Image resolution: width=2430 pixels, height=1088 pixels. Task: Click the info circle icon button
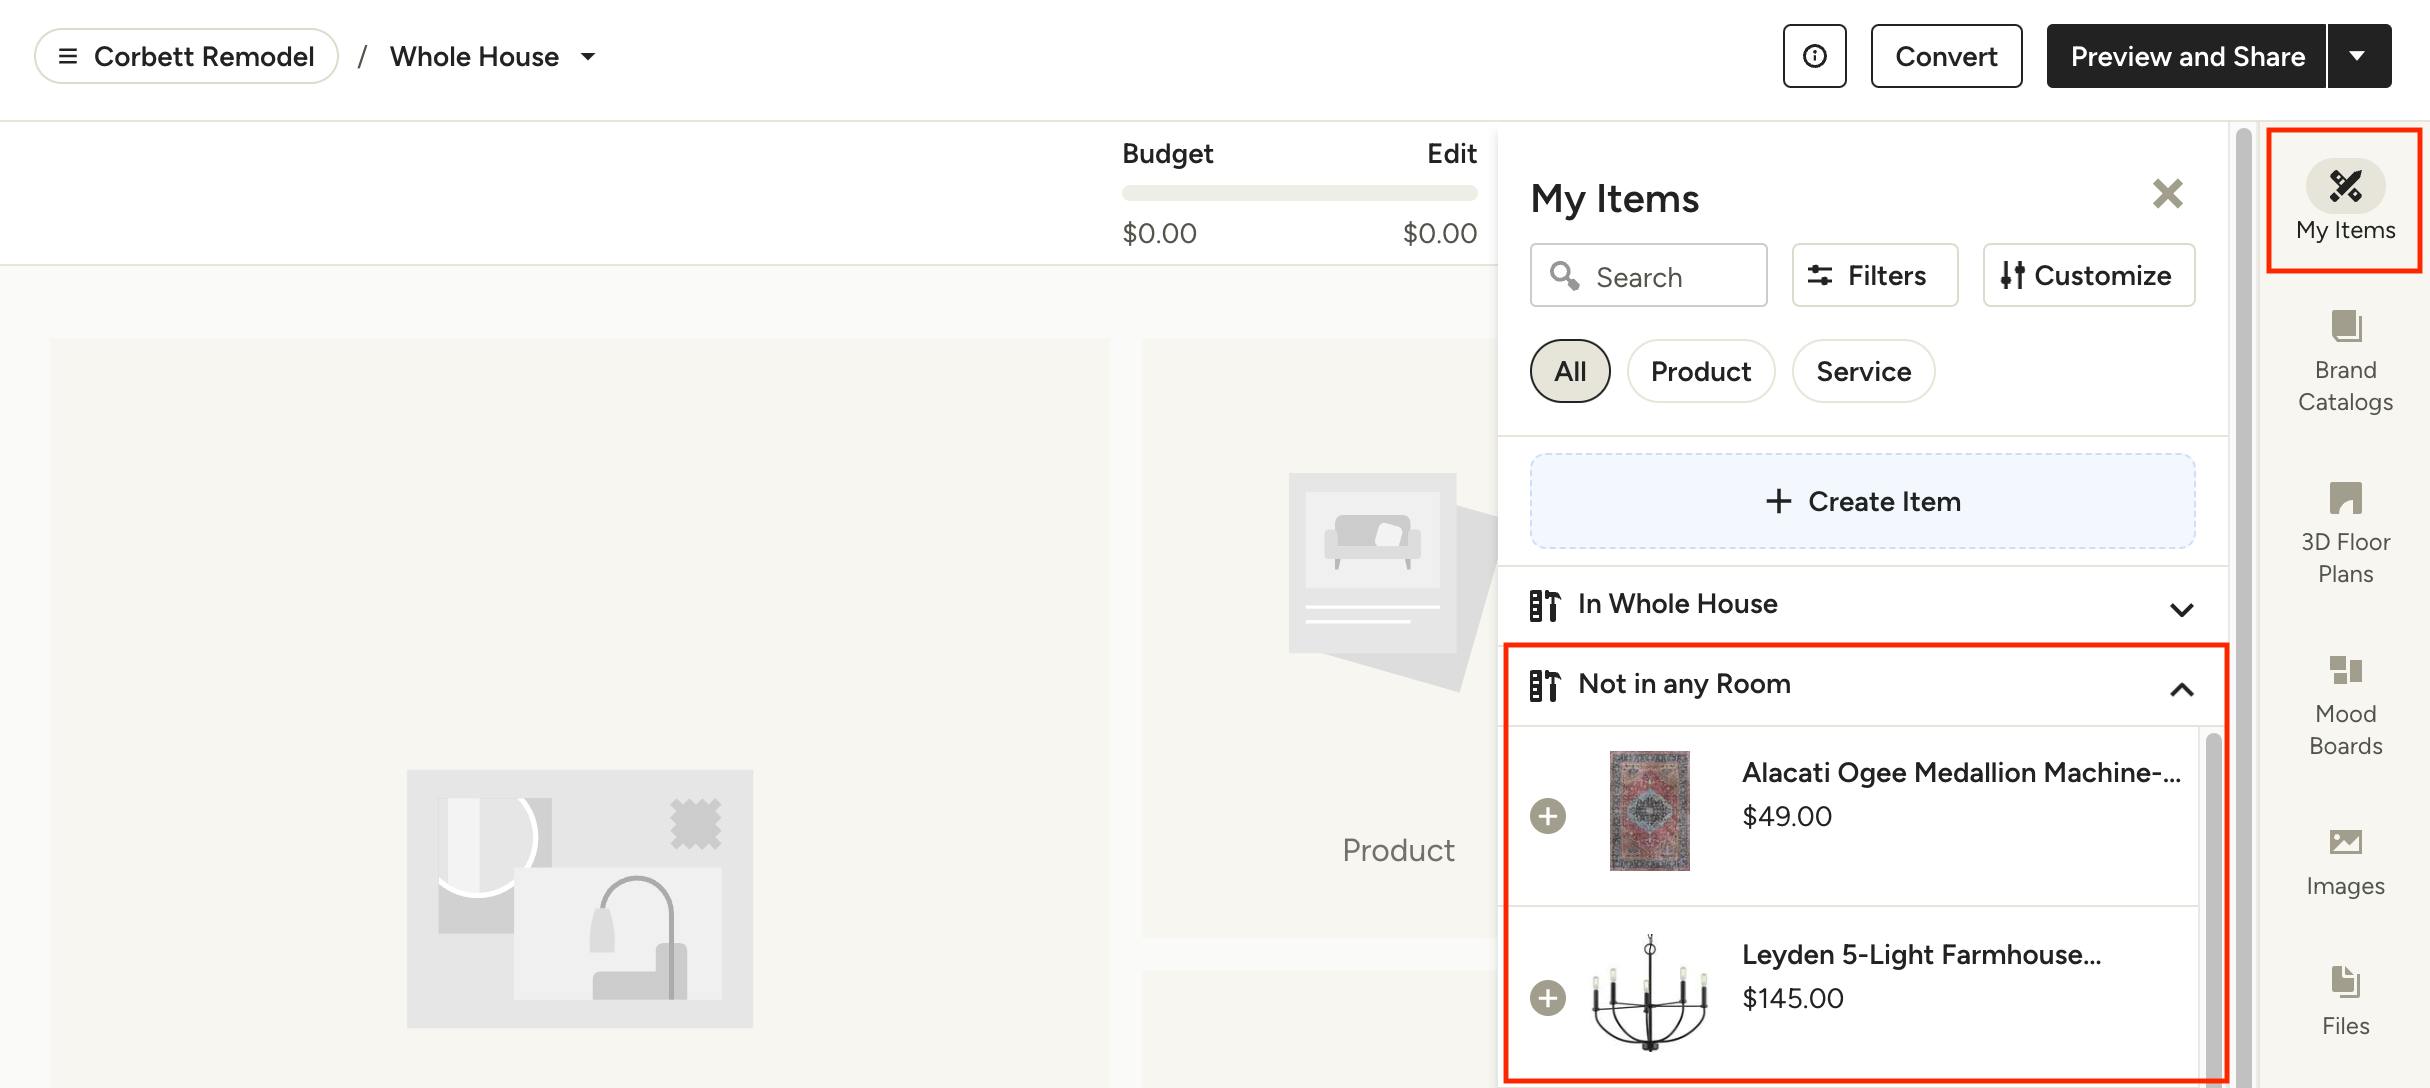pos(1814,56)
